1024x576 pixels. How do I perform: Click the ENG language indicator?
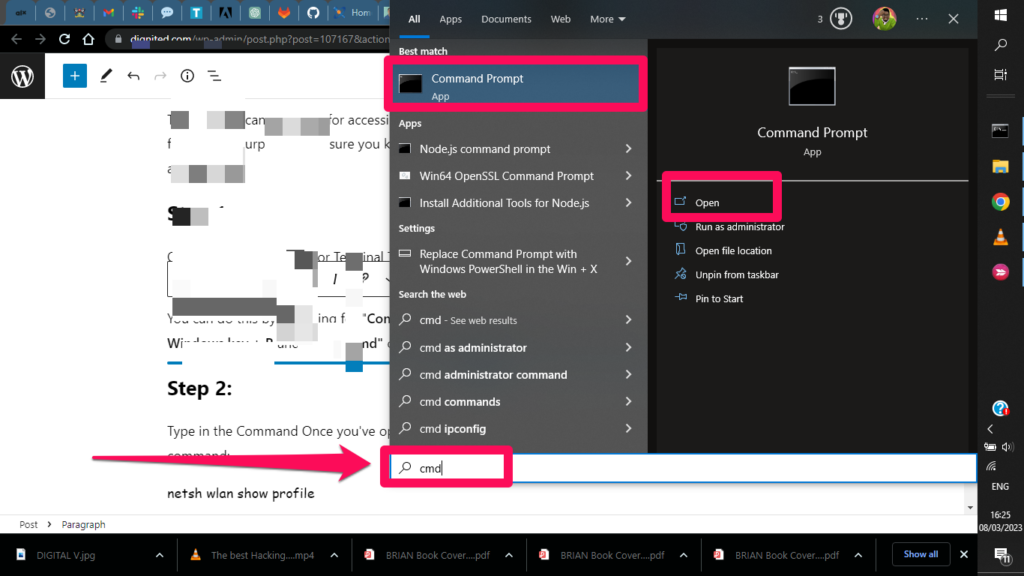coord(1000,487)
